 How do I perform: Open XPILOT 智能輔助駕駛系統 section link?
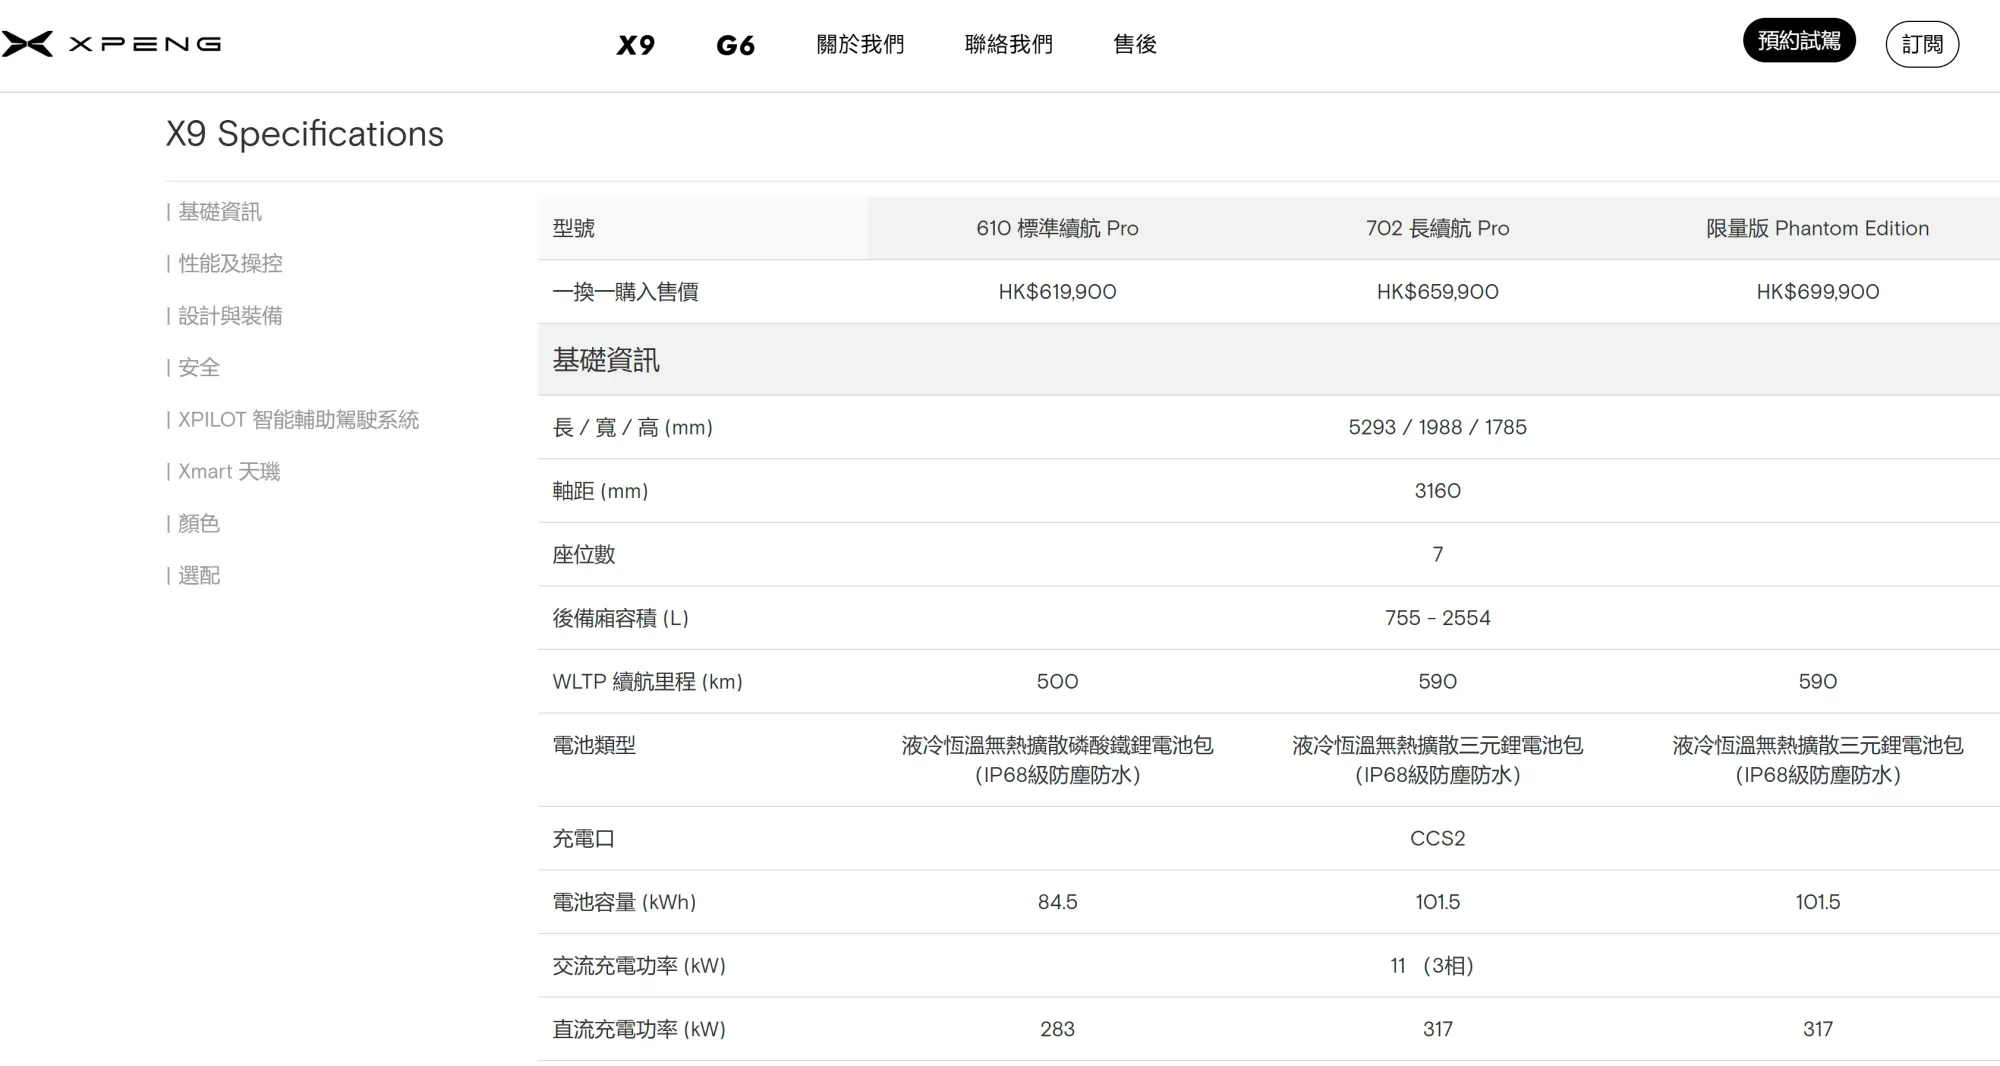click(x=297, y=420)
